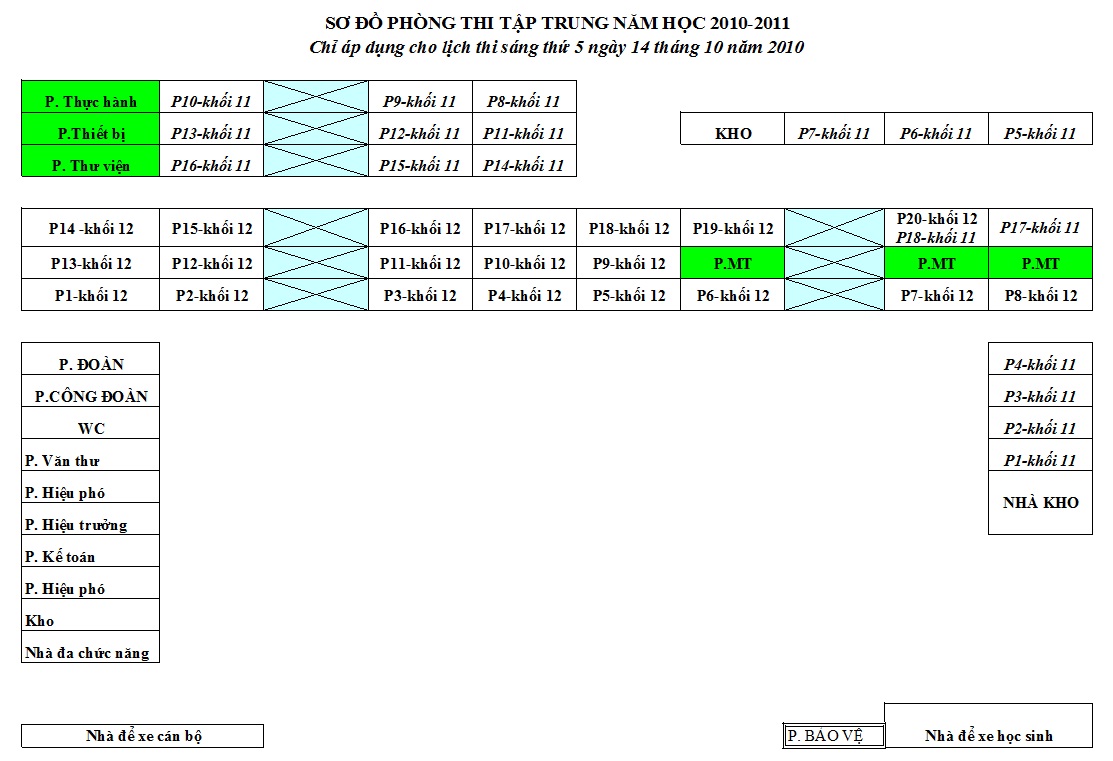Viewport: 1113px width, 761px height.
Task: Select the "Nhà đa chức năng" cell
Action: tap(90, 652)
